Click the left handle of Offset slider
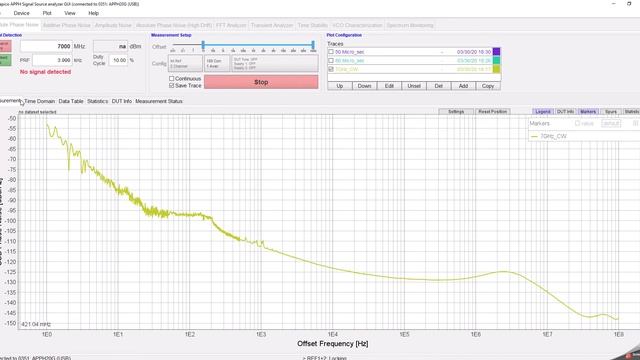 [x=203, y=44]
